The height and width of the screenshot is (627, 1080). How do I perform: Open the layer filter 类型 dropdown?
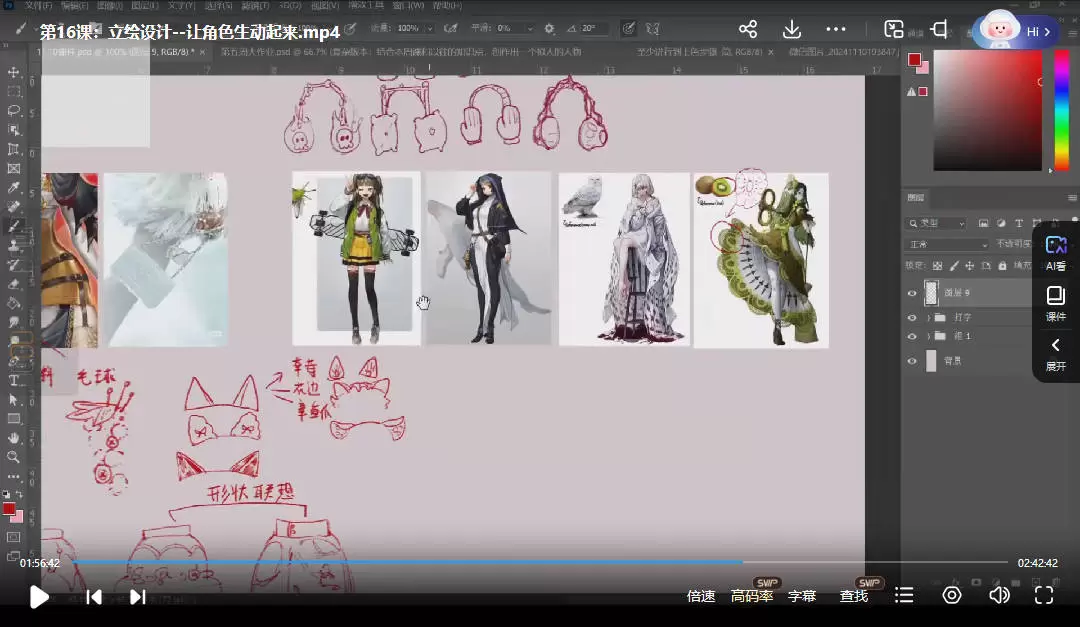point(937,223)
